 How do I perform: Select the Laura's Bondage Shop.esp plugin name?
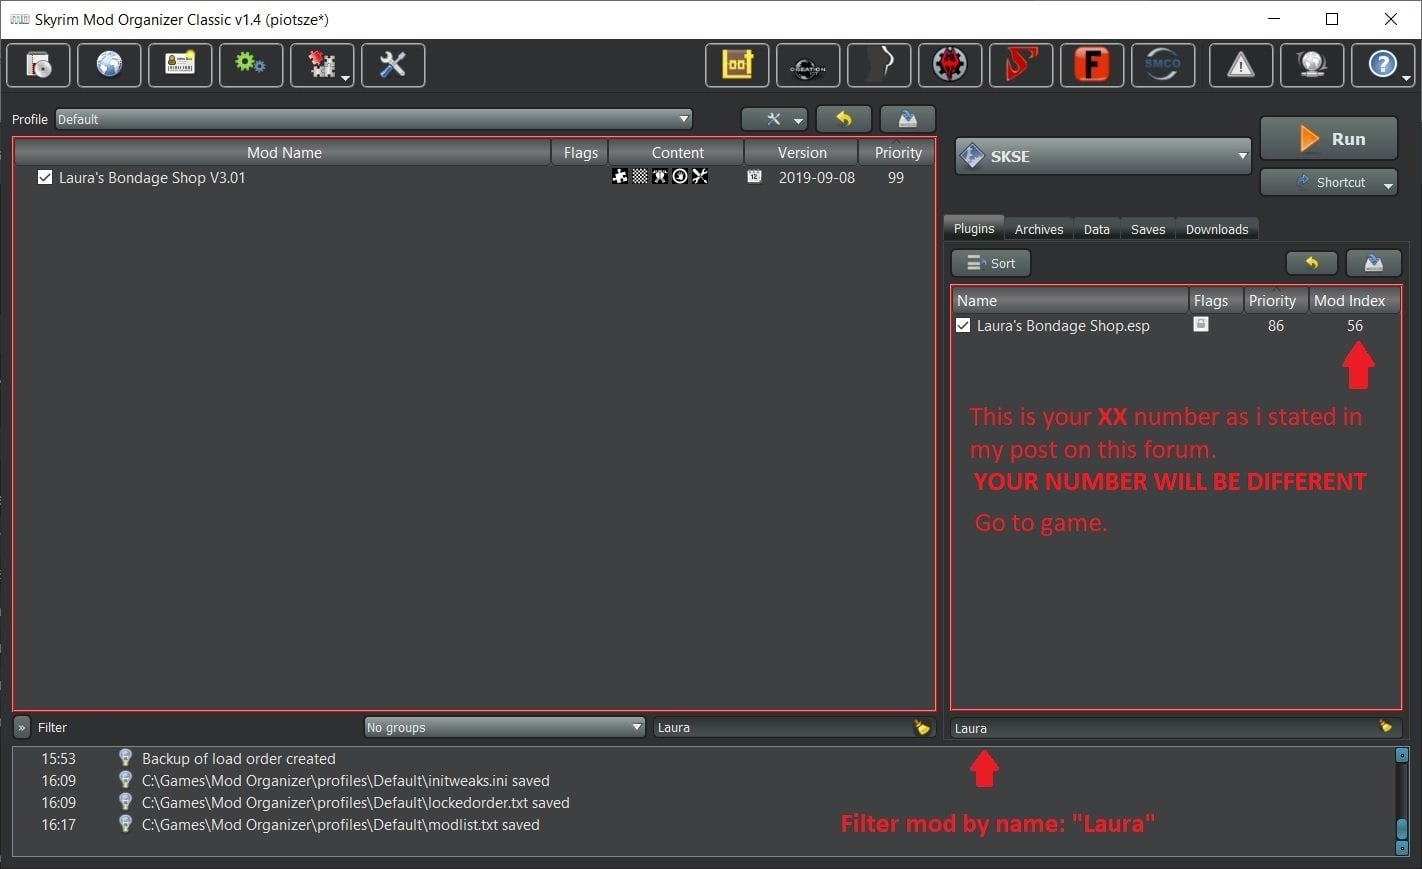[x=1063, y=326]
